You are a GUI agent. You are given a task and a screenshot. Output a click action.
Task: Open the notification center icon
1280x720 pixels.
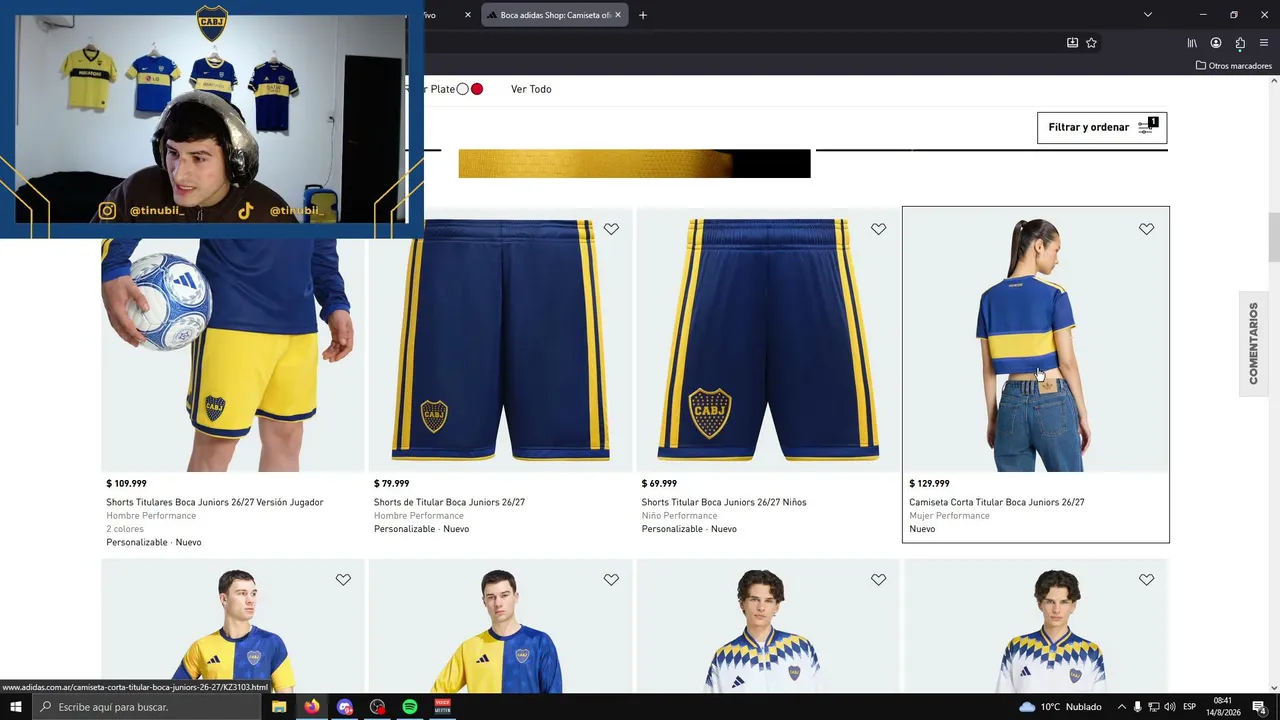click(x=1259, y=707)
